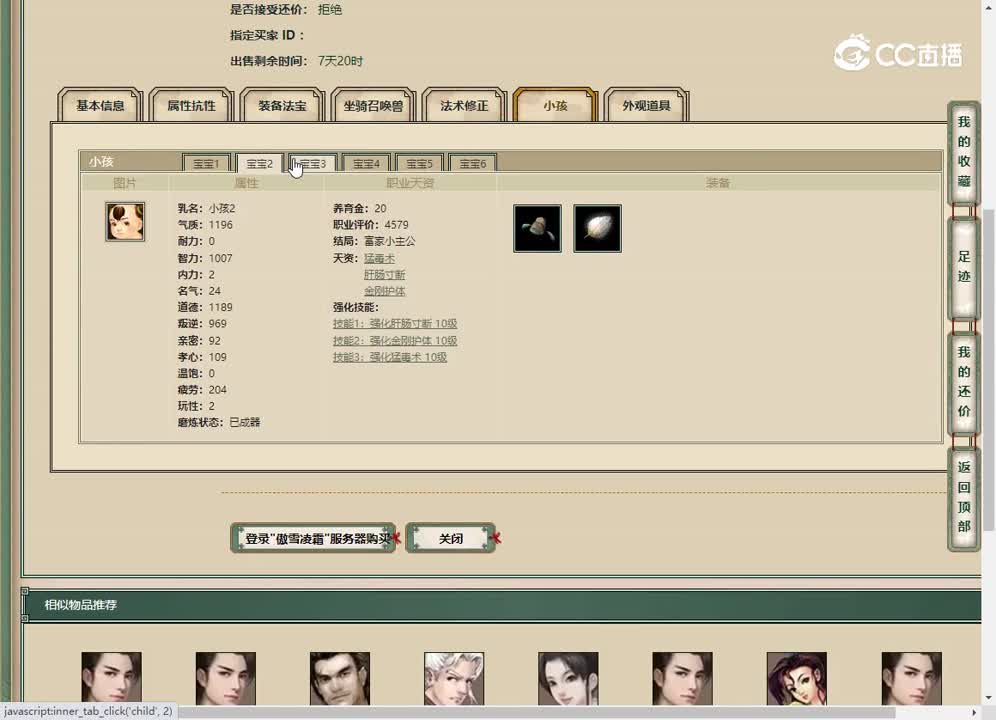
Task: Open the 宝宝6 sub-tab
Action: (x=473, y=163)
